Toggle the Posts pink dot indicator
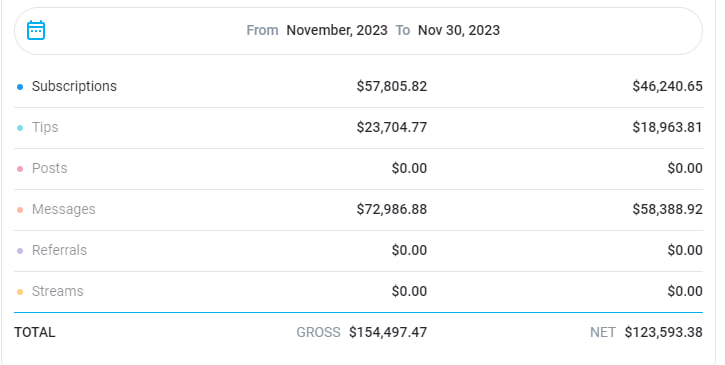The width and height of the screenshot is (725, 365). pyautogui.click(x=20, y=169)
